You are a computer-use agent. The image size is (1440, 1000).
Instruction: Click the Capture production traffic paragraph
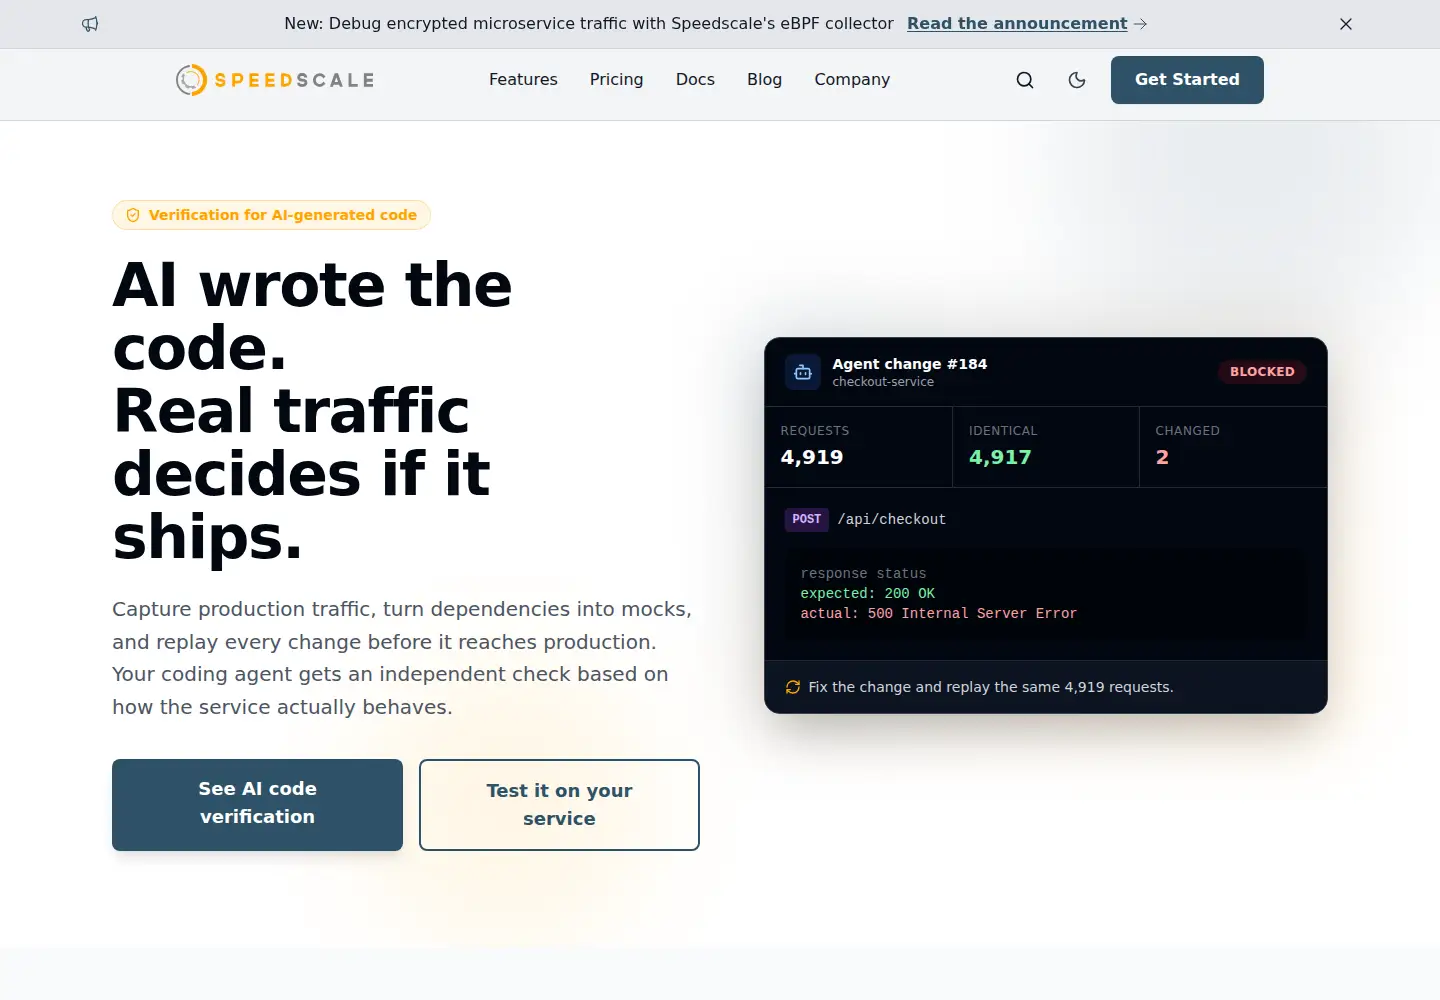(x=402, y=658)
